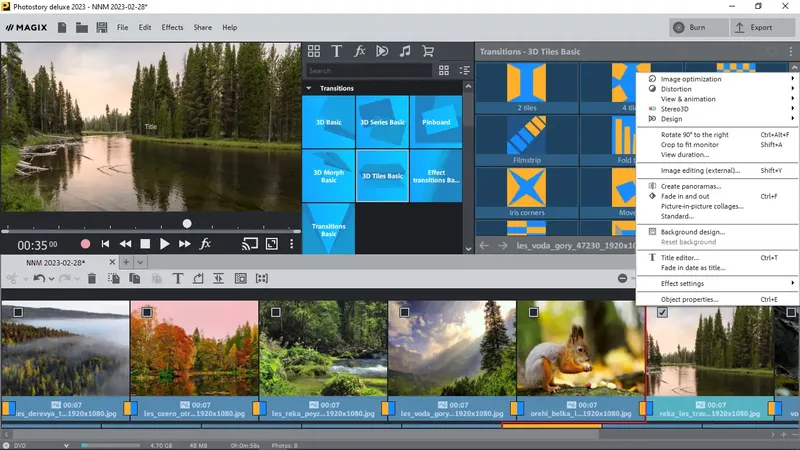
Task: Untick the checked river forest photo checkbox
Action: tap(662, 312)
